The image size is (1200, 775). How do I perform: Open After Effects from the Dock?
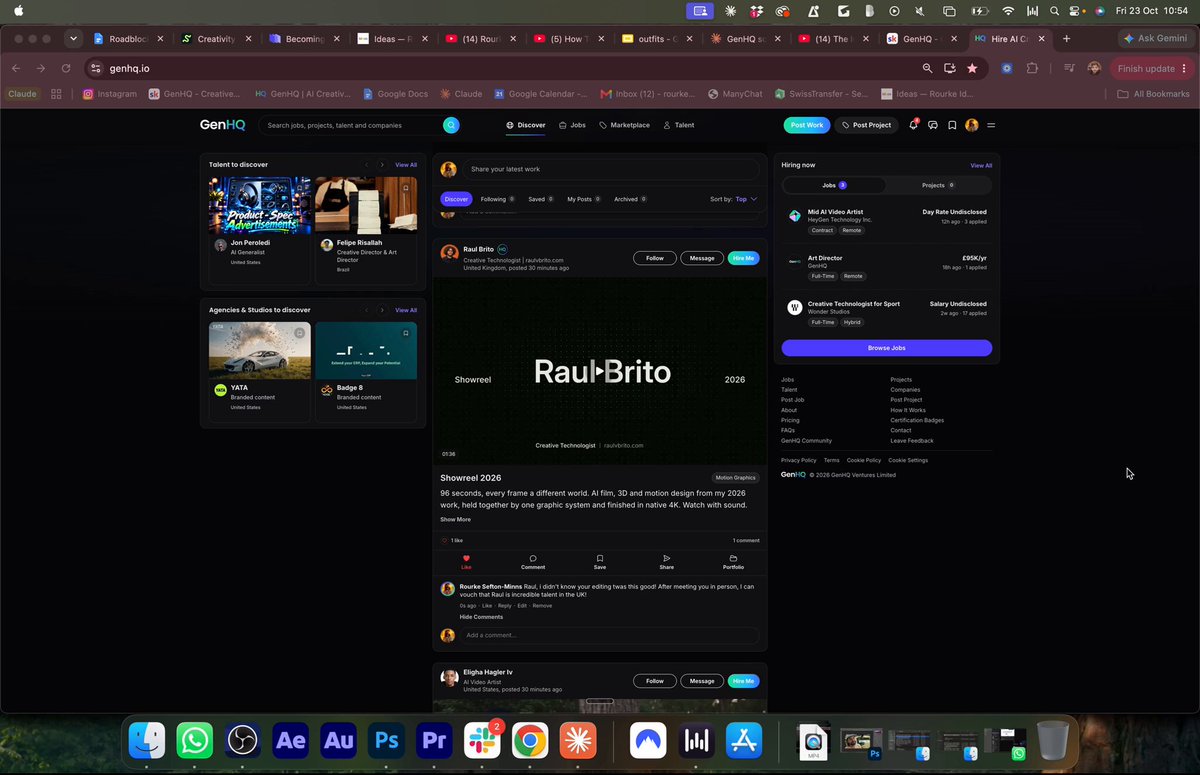click(x=291, y=741)
